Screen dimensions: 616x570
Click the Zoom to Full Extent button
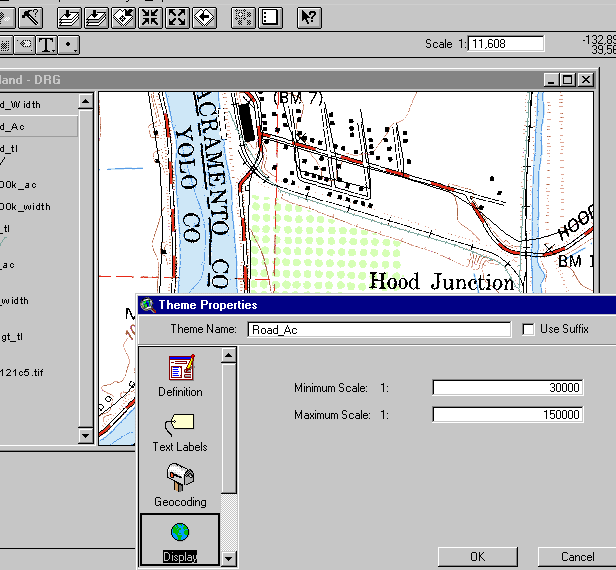click(x=69, y=16)
